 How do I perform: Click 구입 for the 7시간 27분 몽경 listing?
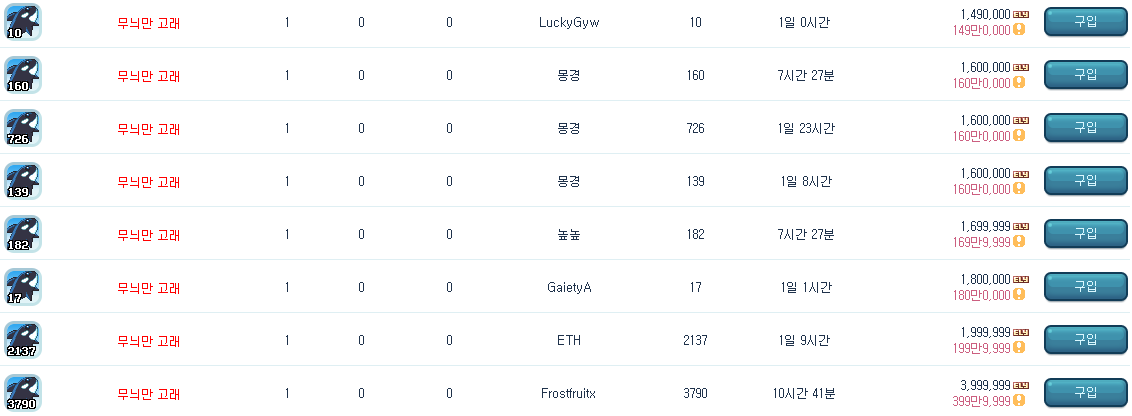[x=1085, y=74]
